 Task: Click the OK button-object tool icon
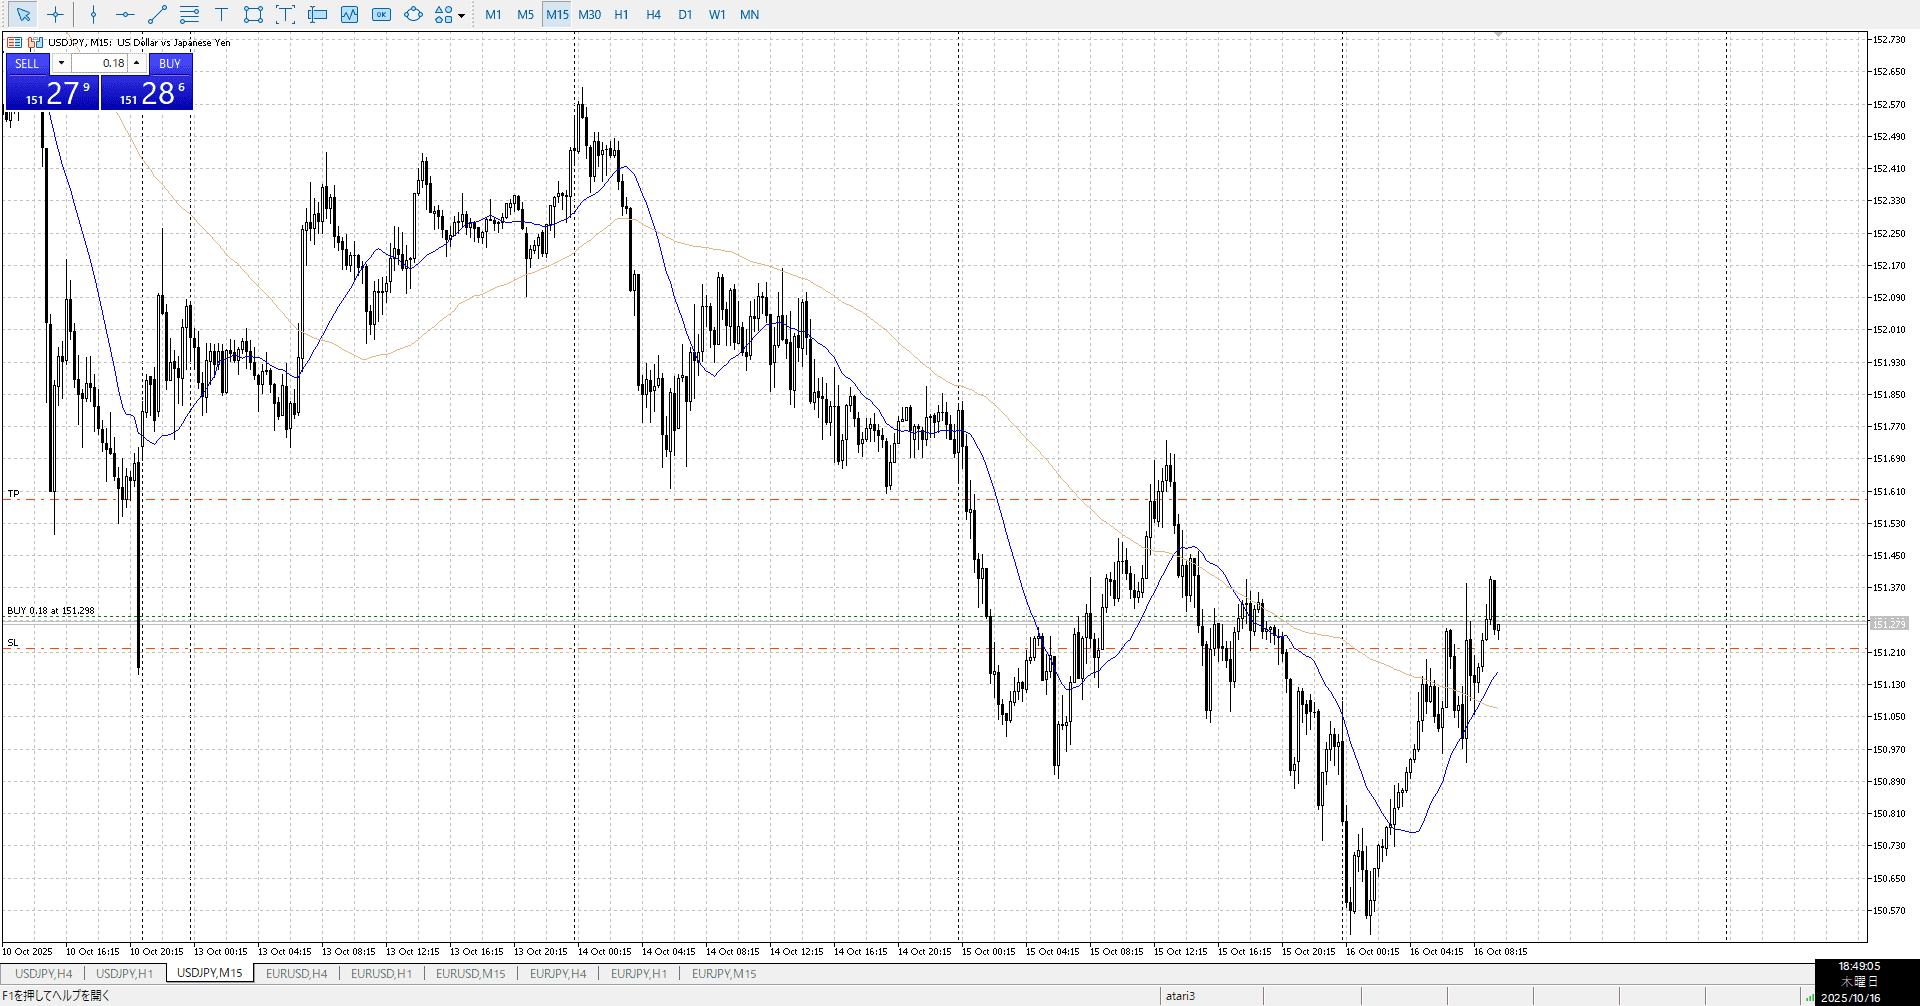pyautogui.click(x=381, y=14)
